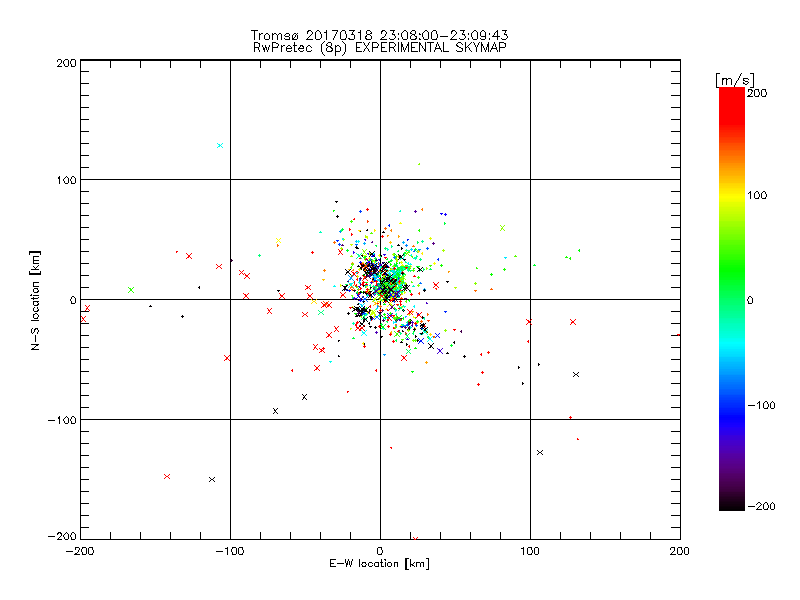Pick the yellow band of the colorbar
The height and width of the screenshot is (600, 800).
[x=732, y=196]
